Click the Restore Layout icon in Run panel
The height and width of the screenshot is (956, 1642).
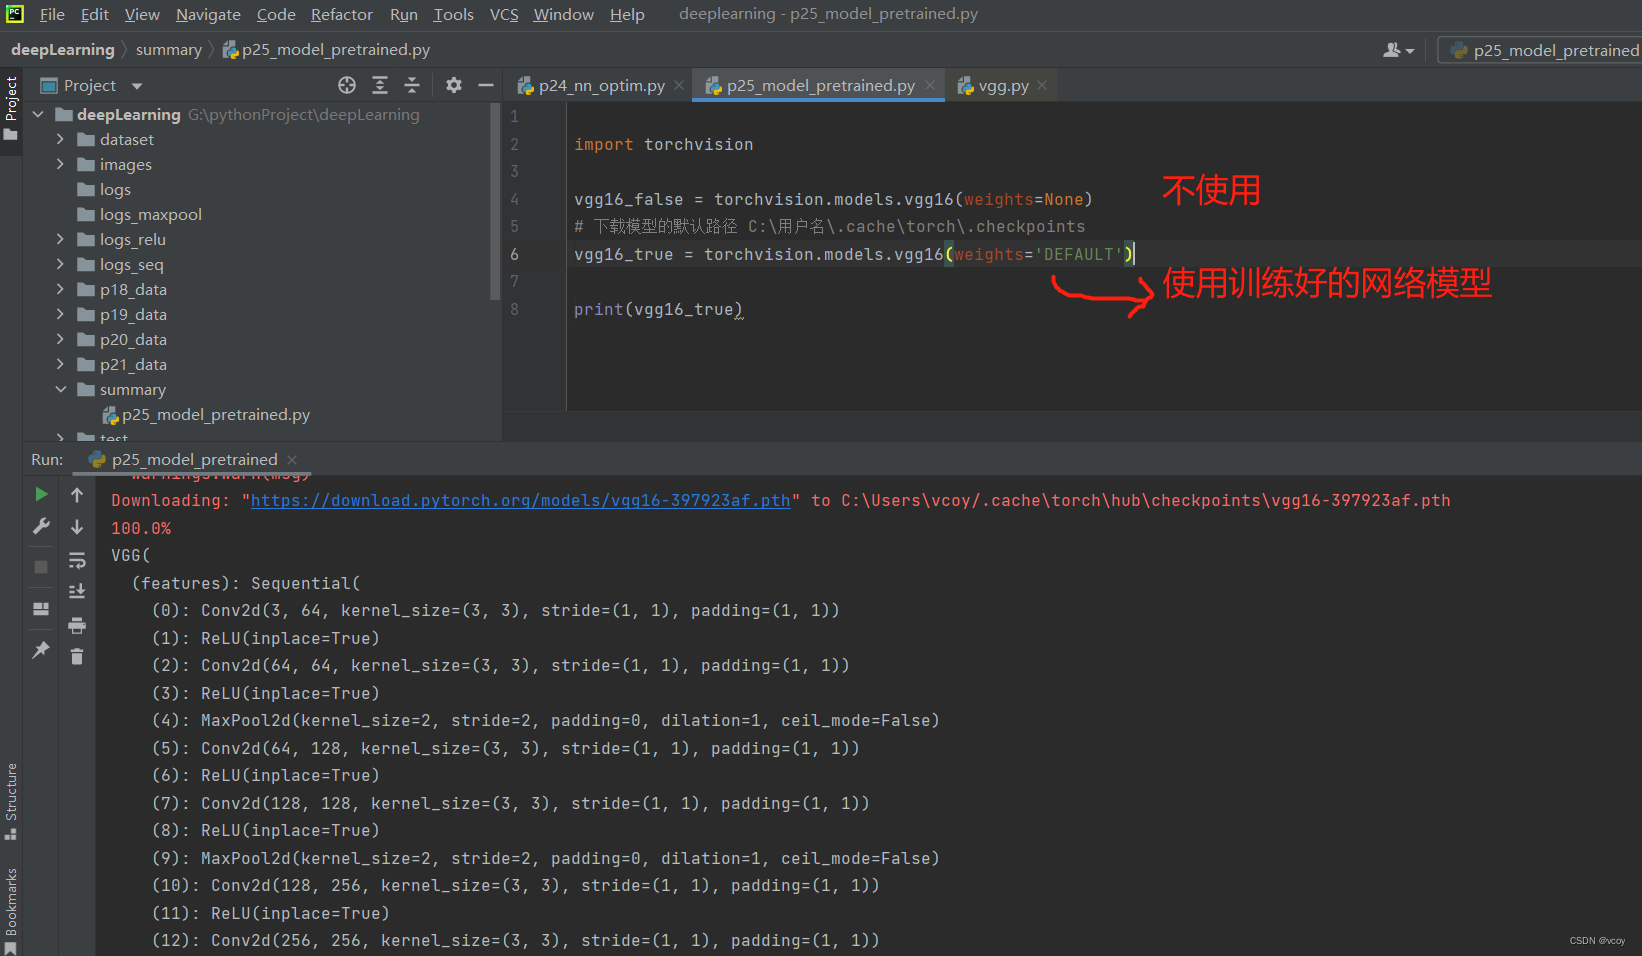click(x=41, y=608)
